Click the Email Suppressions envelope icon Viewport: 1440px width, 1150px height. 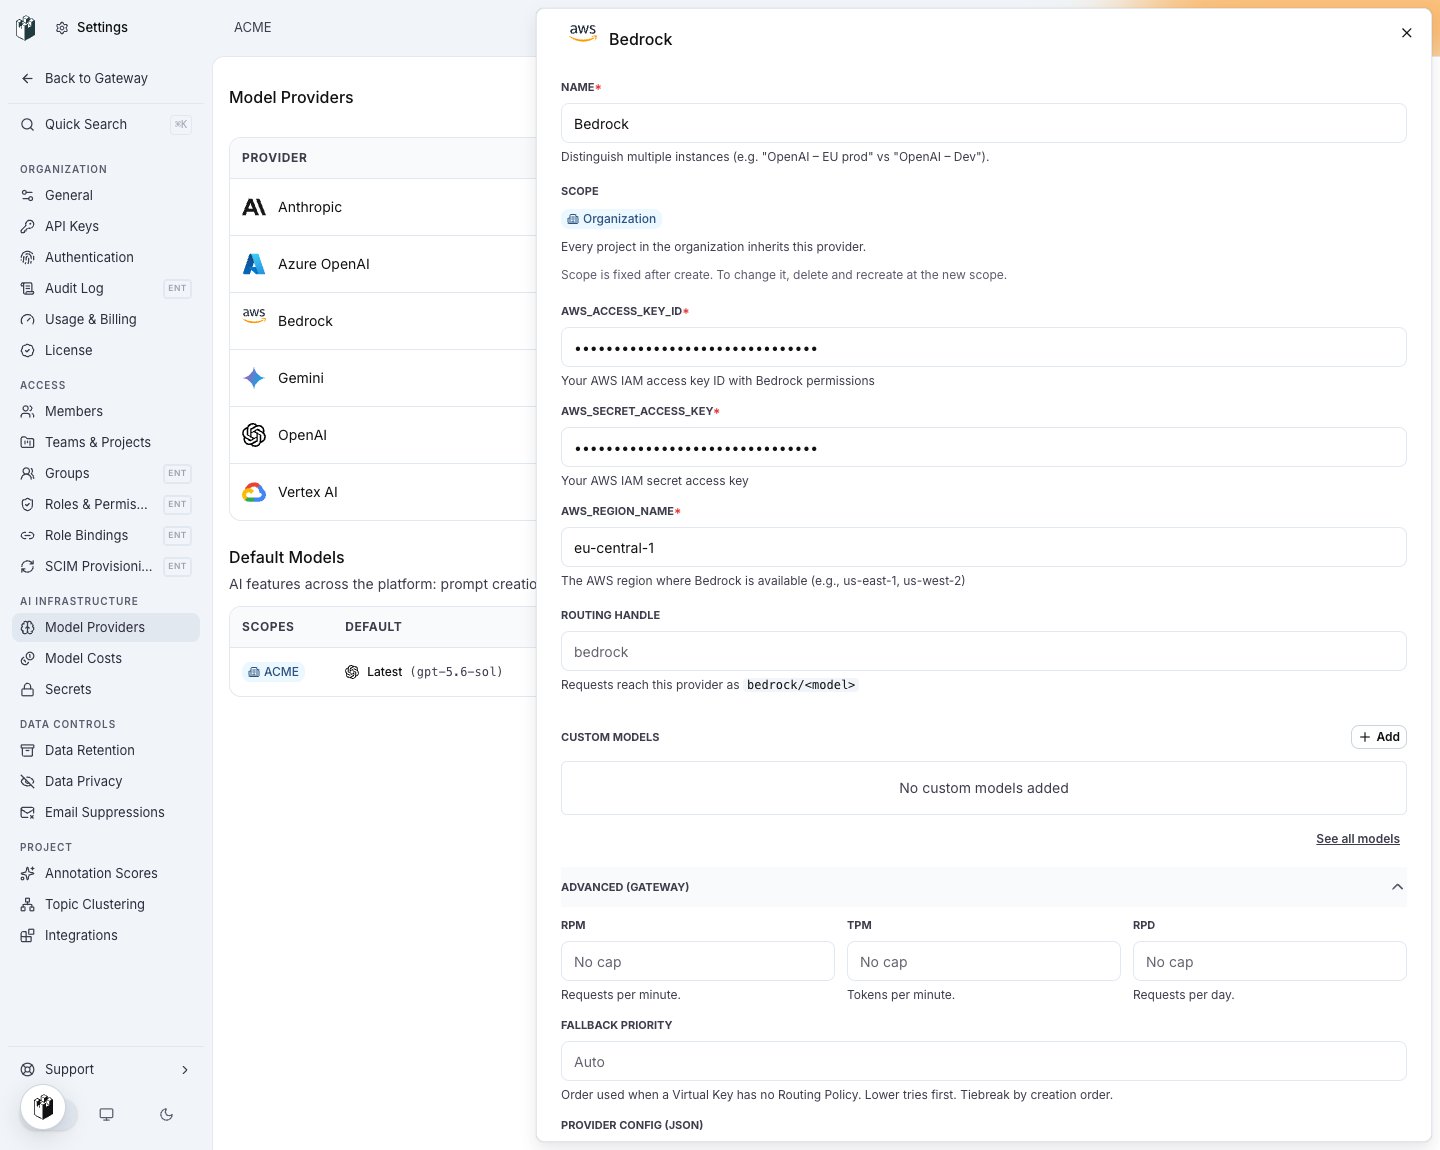coord(28,812)
